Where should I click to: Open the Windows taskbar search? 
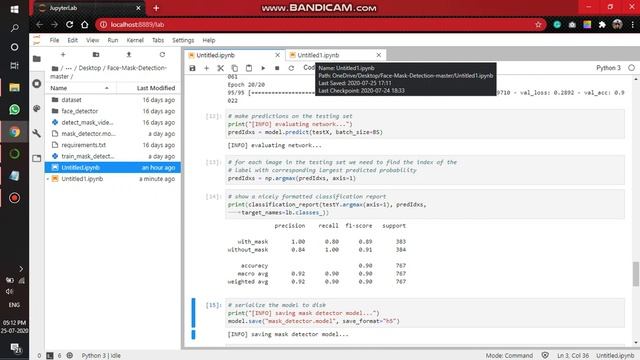tap(14, 28)
